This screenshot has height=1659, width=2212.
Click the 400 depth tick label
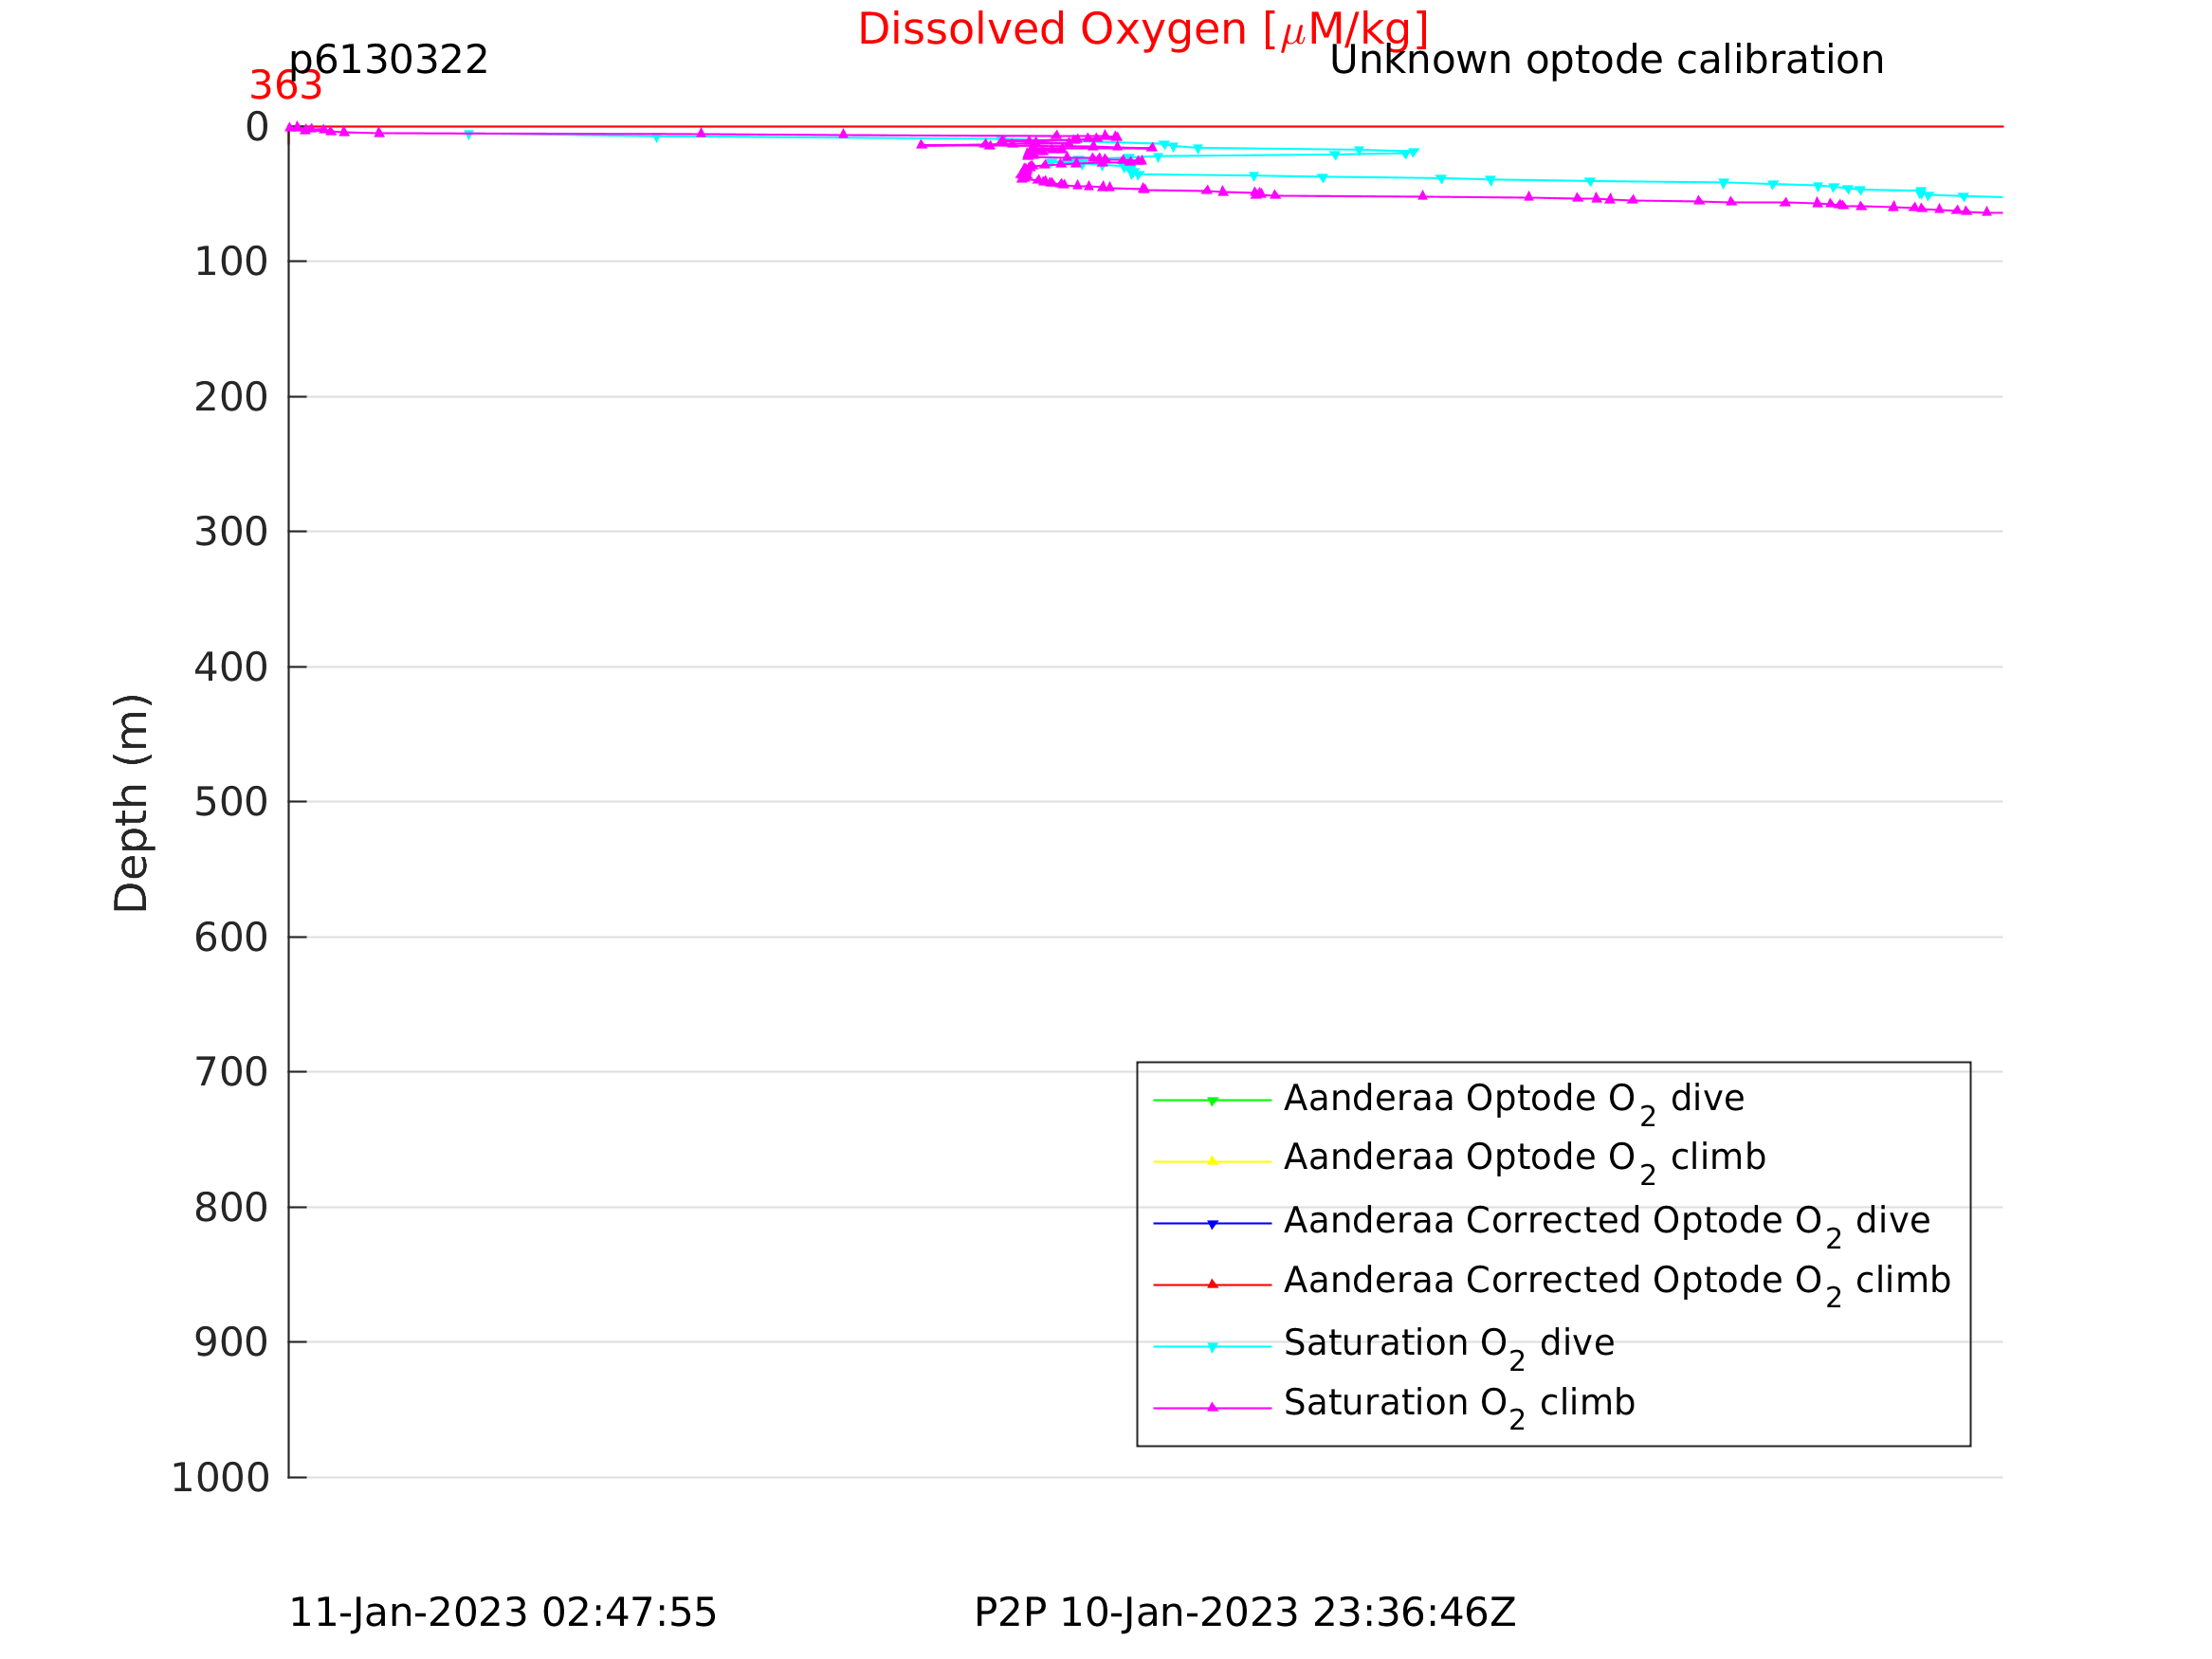pyautogui.click(x=231, y=667)
